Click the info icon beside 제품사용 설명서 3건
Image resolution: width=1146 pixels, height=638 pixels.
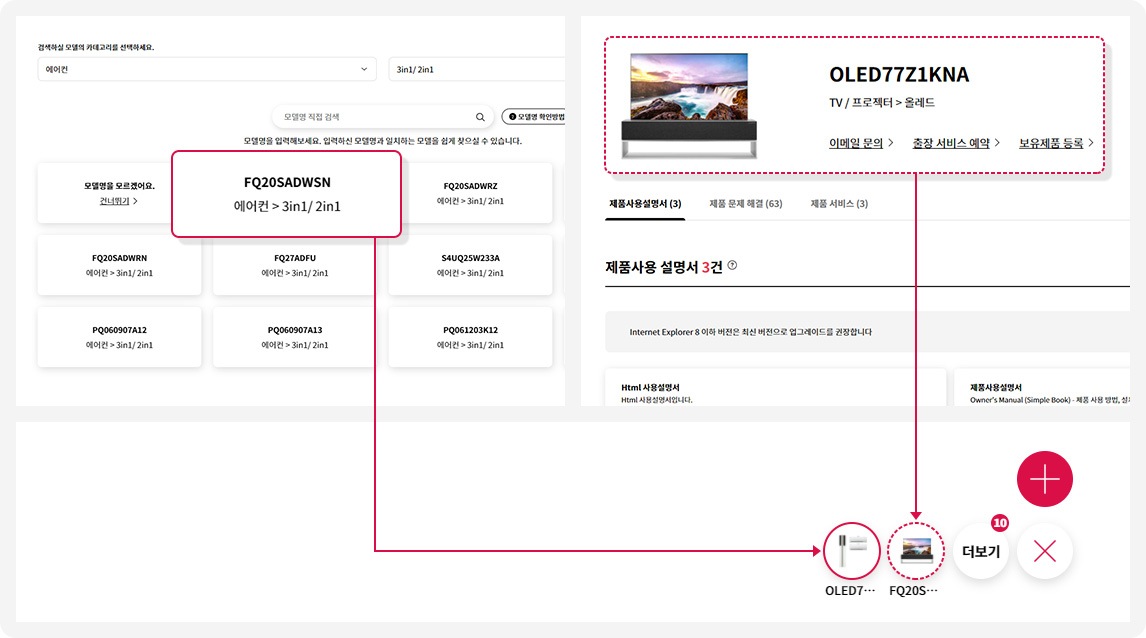click(732, 265)
